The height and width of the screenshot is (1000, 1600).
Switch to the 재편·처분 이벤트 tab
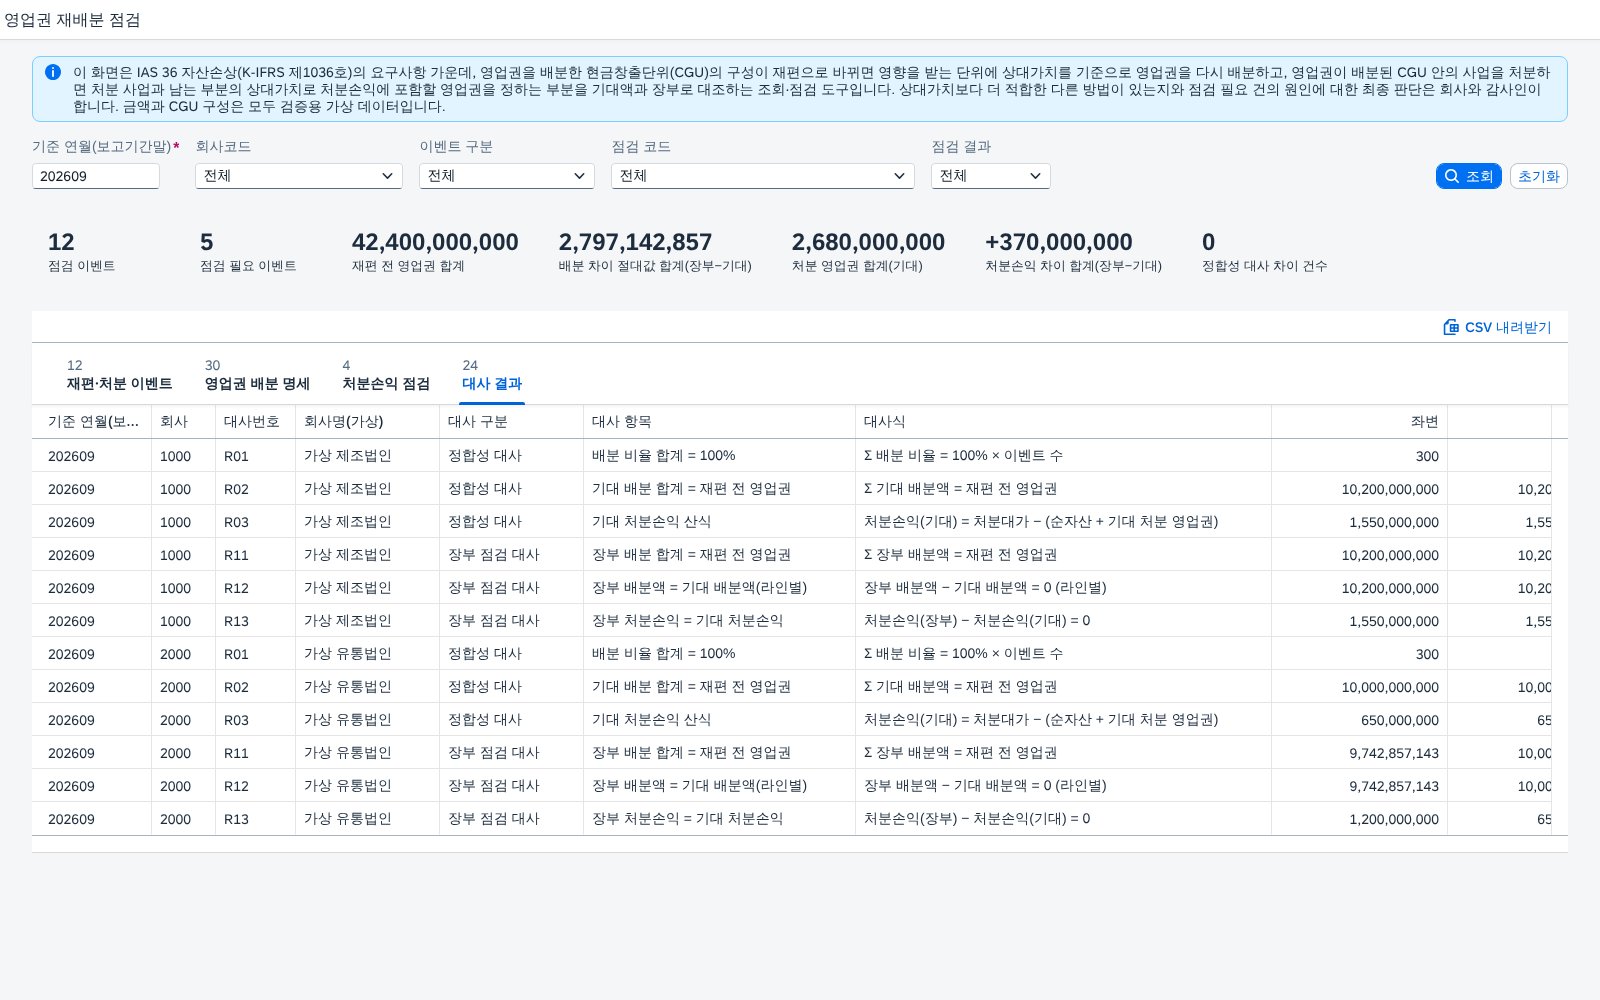[119, 375]
